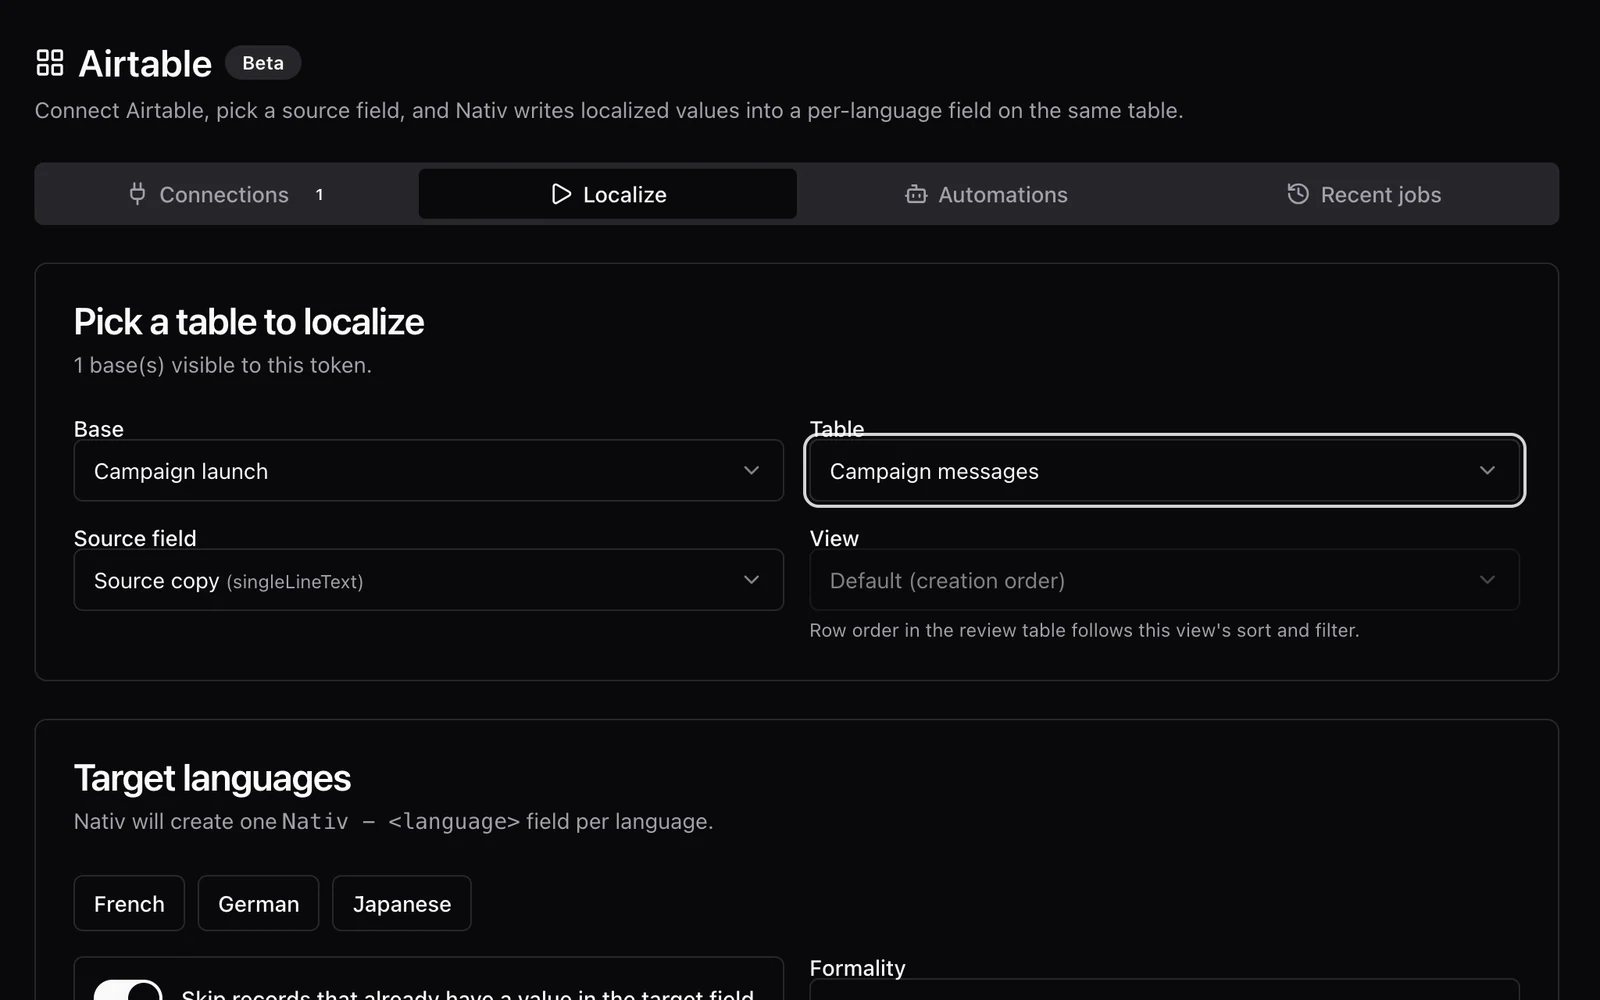The width and height of the screenshot is (1600, 1000).
Task: Click the play icon in Localize tab
Action: [x=561, y=194]
